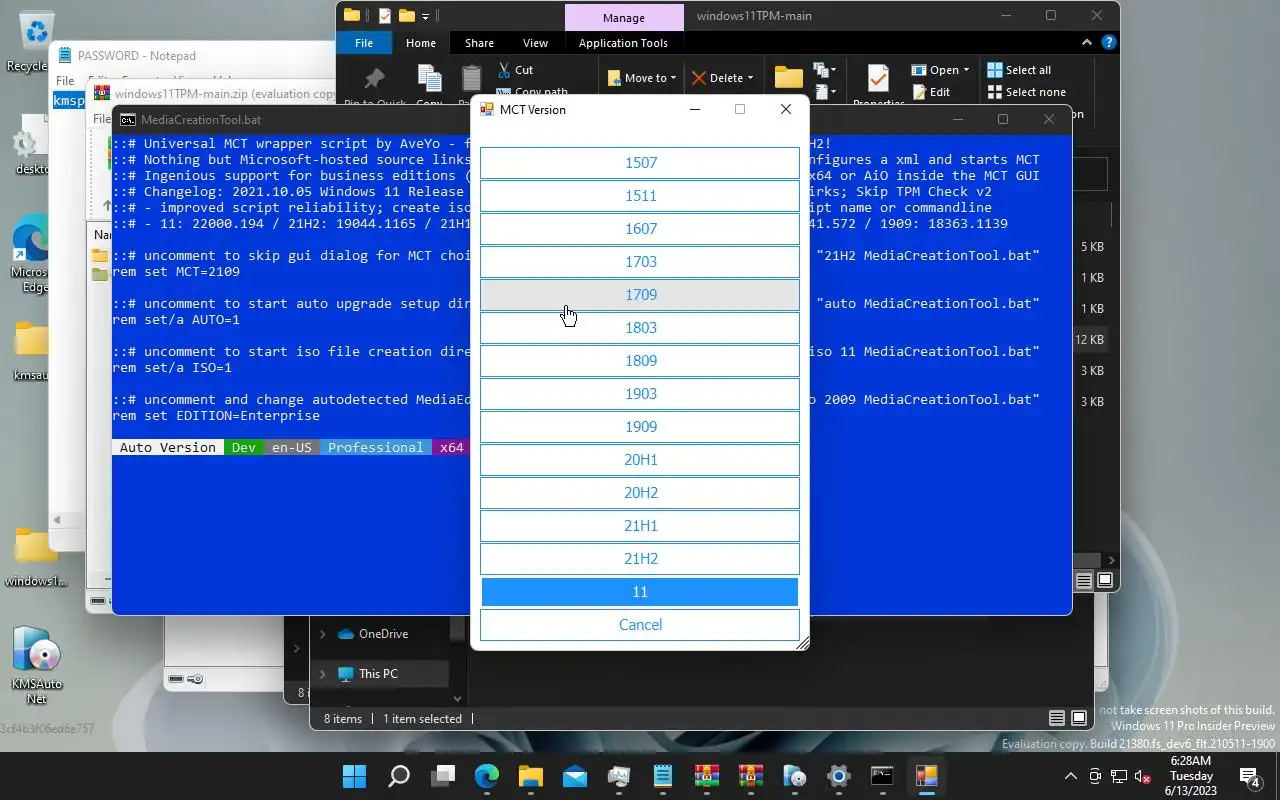1280x800 pixels.
Task: Choose MCT version 1903
Action: click(x=640, y=394)
